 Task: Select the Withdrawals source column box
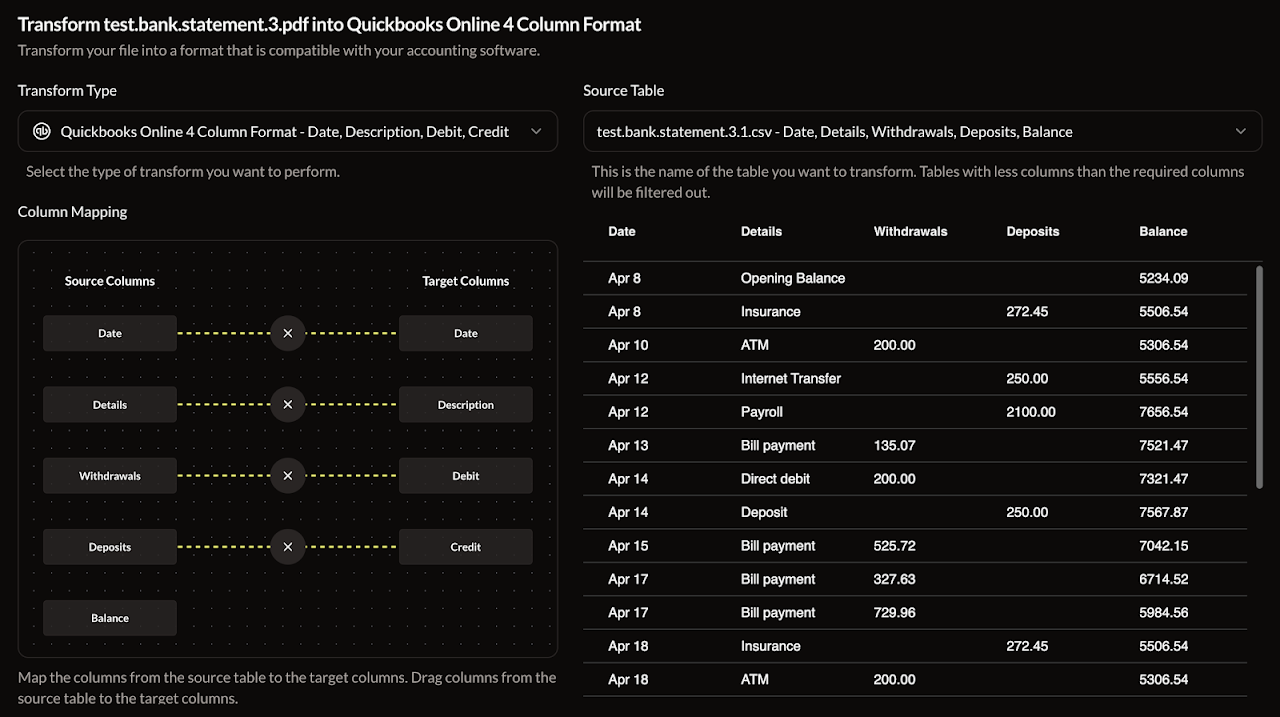coord(110,476)
